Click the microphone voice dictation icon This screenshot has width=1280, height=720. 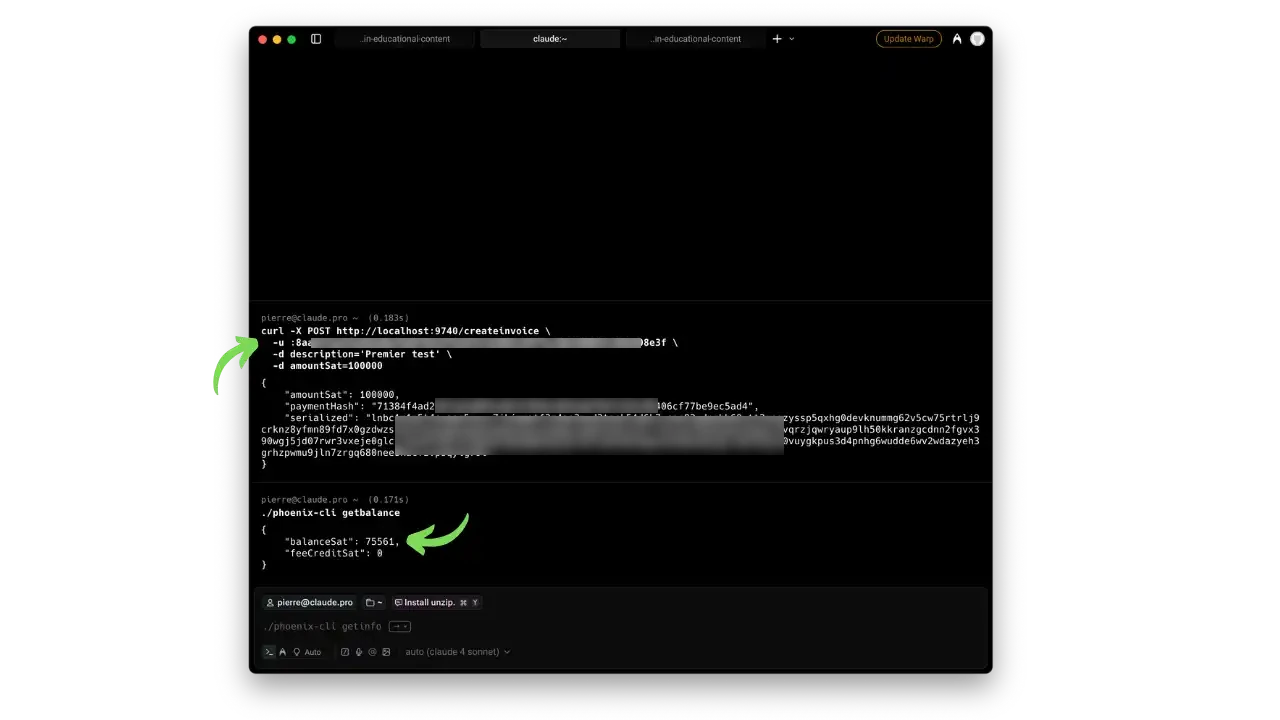[x=358, y=651]
